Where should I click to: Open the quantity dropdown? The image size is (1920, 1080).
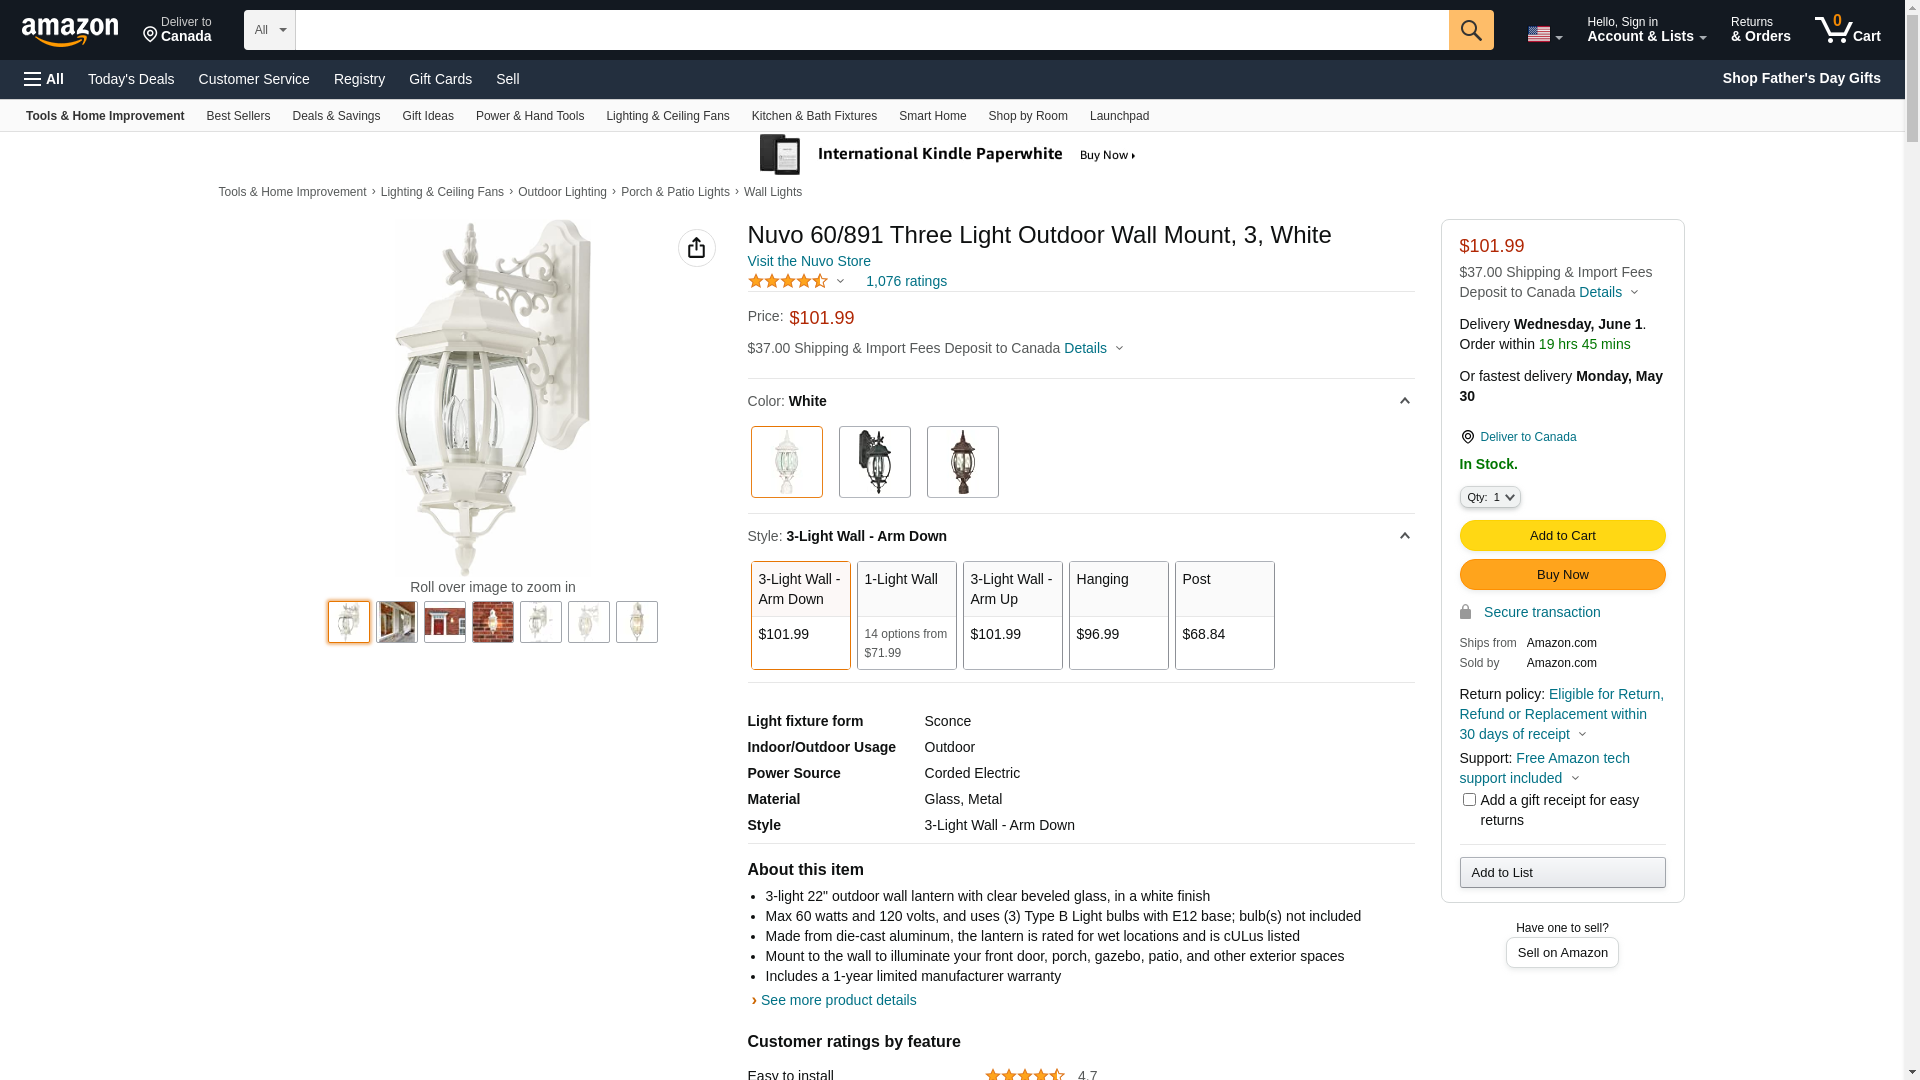(1490, 497)
